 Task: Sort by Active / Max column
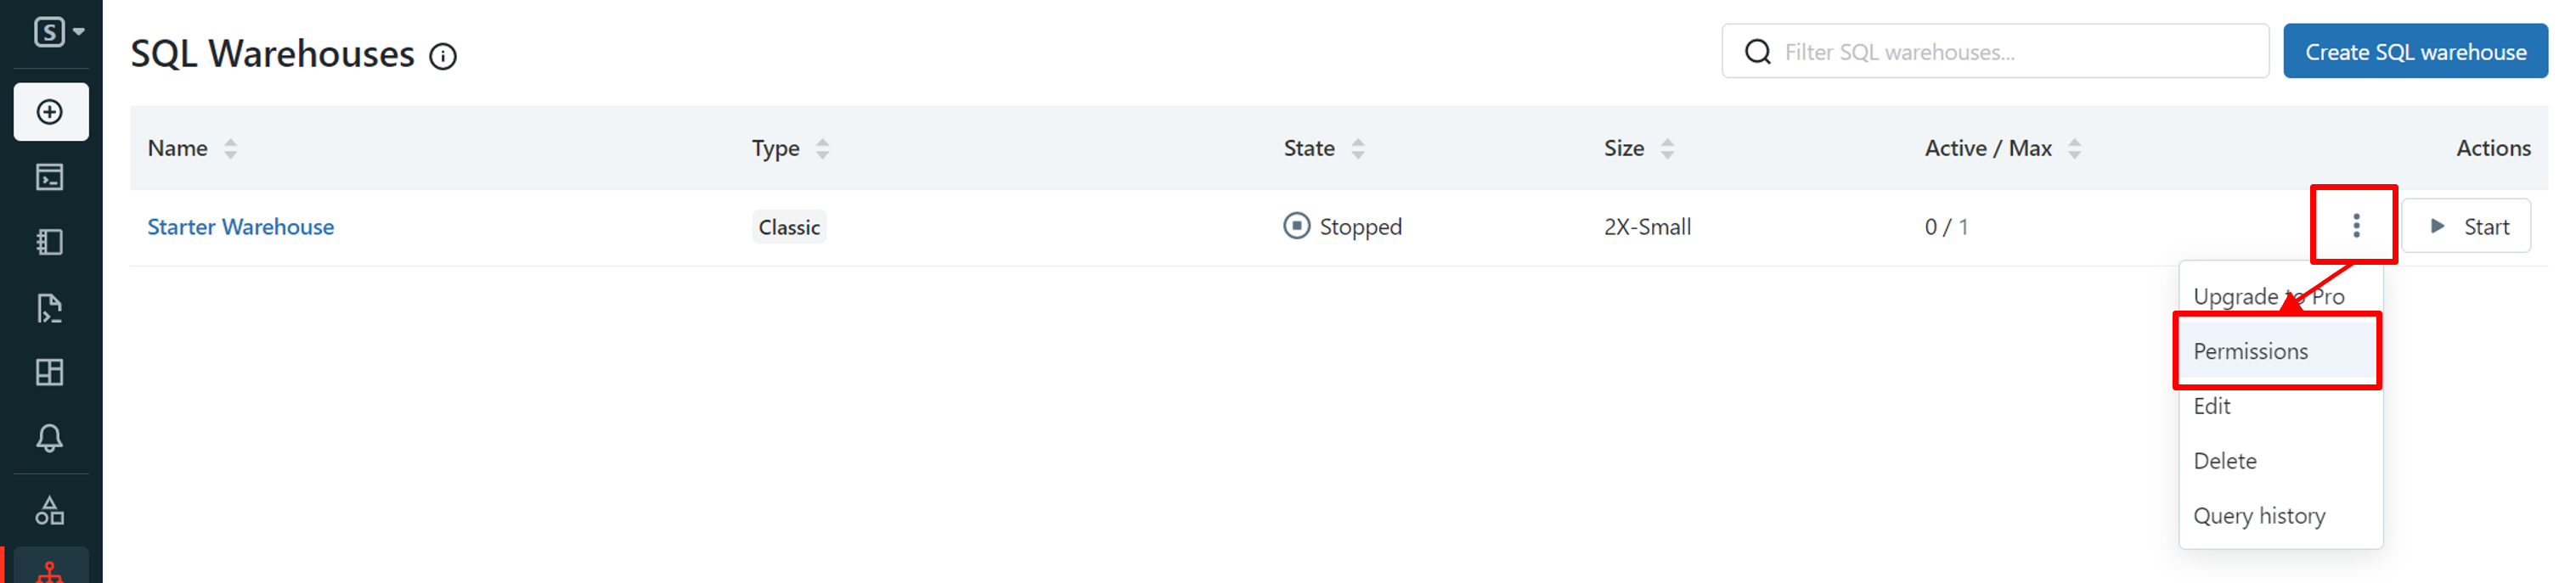[2074, 149]
